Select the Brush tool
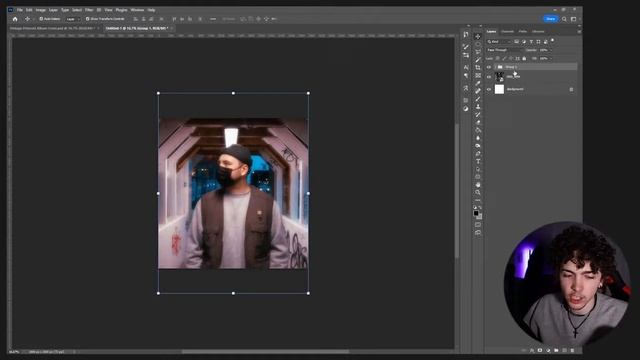Screen dimensions: 640x360 (478, 99)
